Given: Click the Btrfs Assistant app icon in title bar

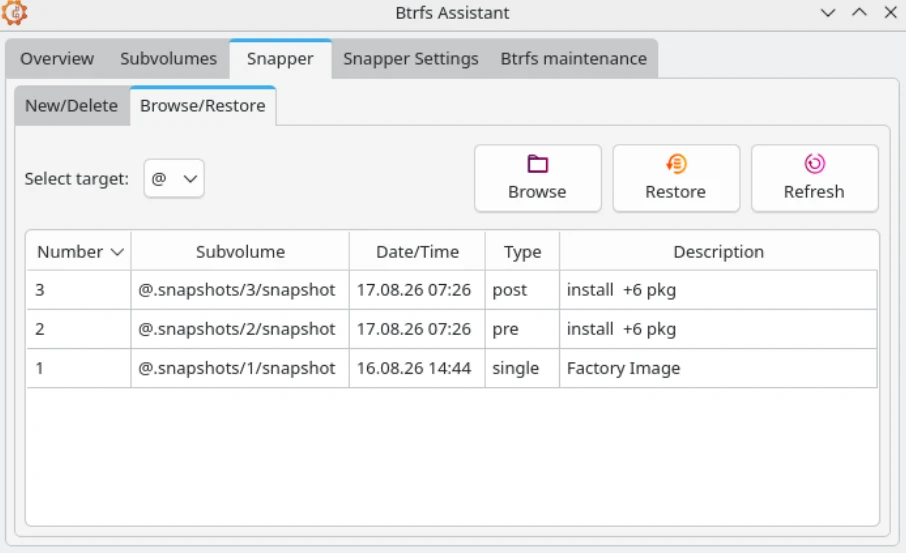Looking at the screenshot, I should 14,12.
